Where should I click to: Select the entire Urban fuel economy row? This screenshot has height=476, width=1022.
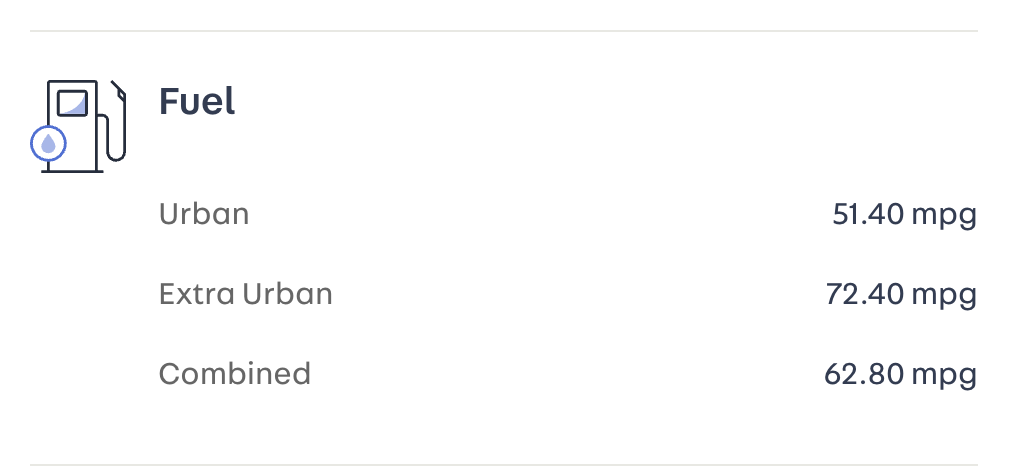coord(567,214)
